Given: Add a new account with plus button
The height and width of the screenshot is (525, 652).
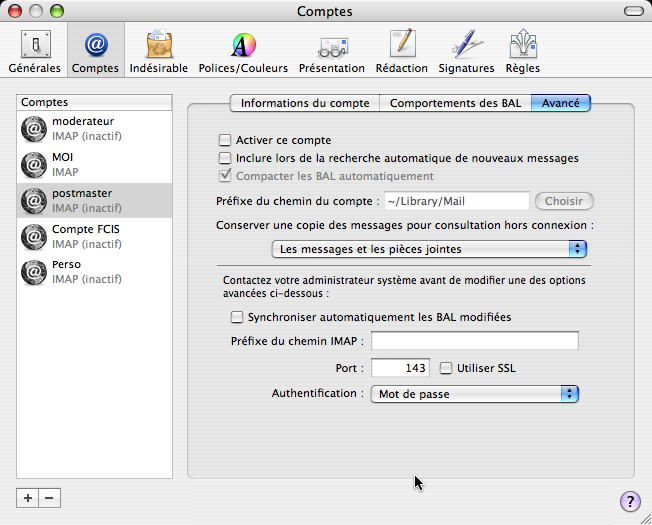Looking at the screenshot, I should (27, 498).
